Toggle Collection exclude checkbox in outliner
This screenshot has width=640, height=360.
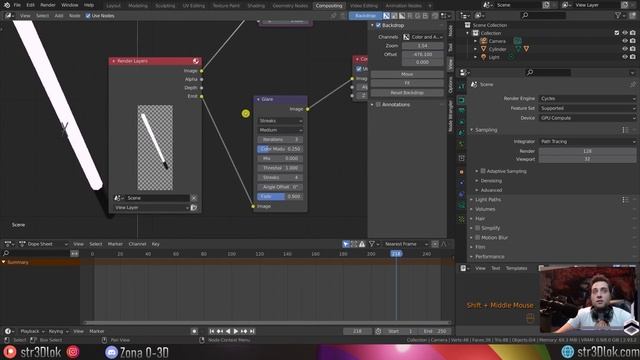coord(617,33)
